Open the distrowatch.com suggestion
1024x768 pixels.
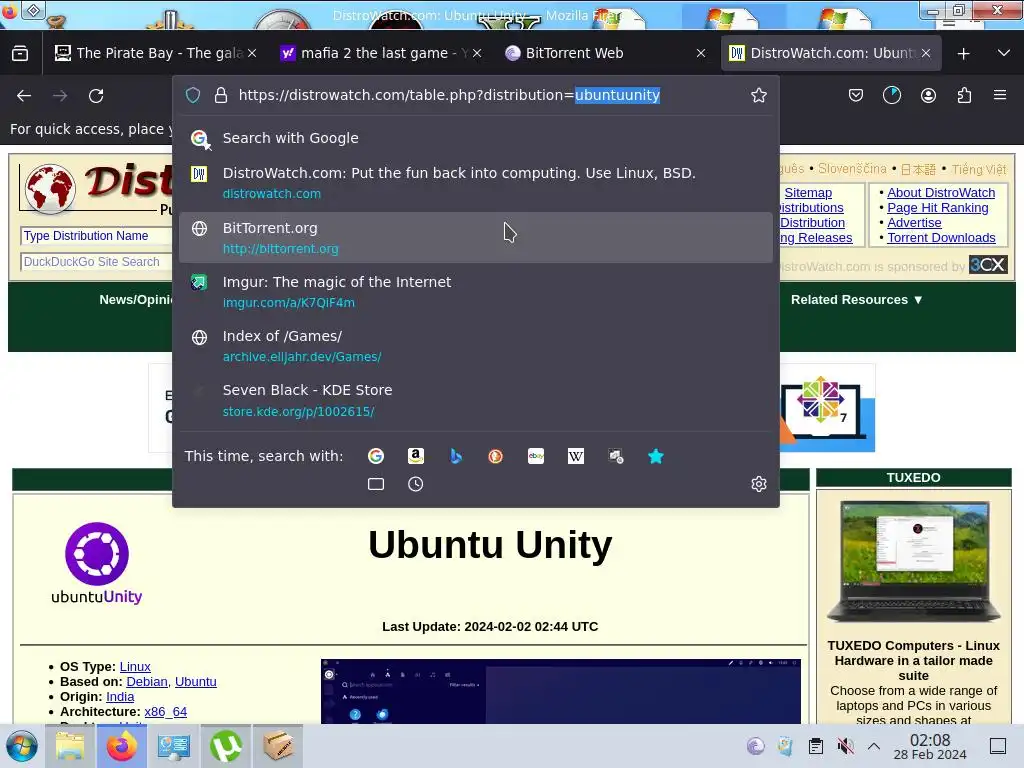475,183
